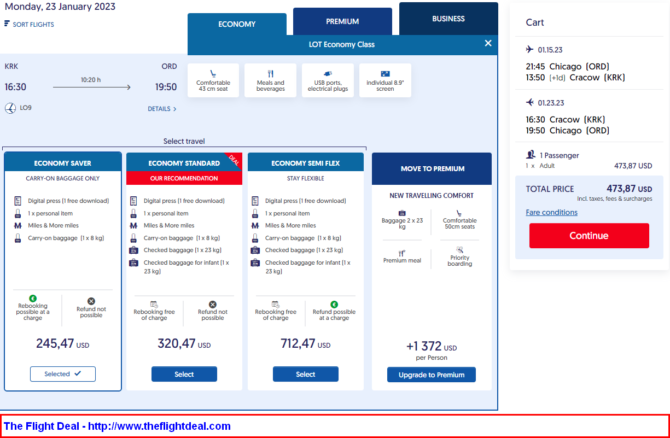Click the departing plane icon for 01.15.23

click(x=530, y=49)
